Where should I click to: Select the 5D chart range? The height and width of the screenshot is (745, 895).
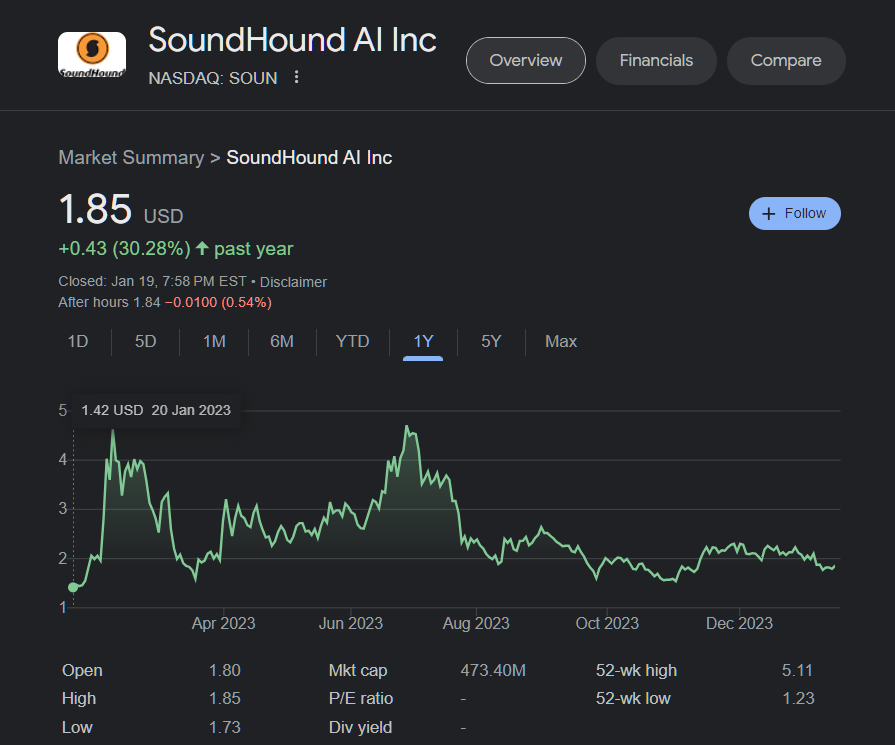pyautogui.click(x=146, y=341)
